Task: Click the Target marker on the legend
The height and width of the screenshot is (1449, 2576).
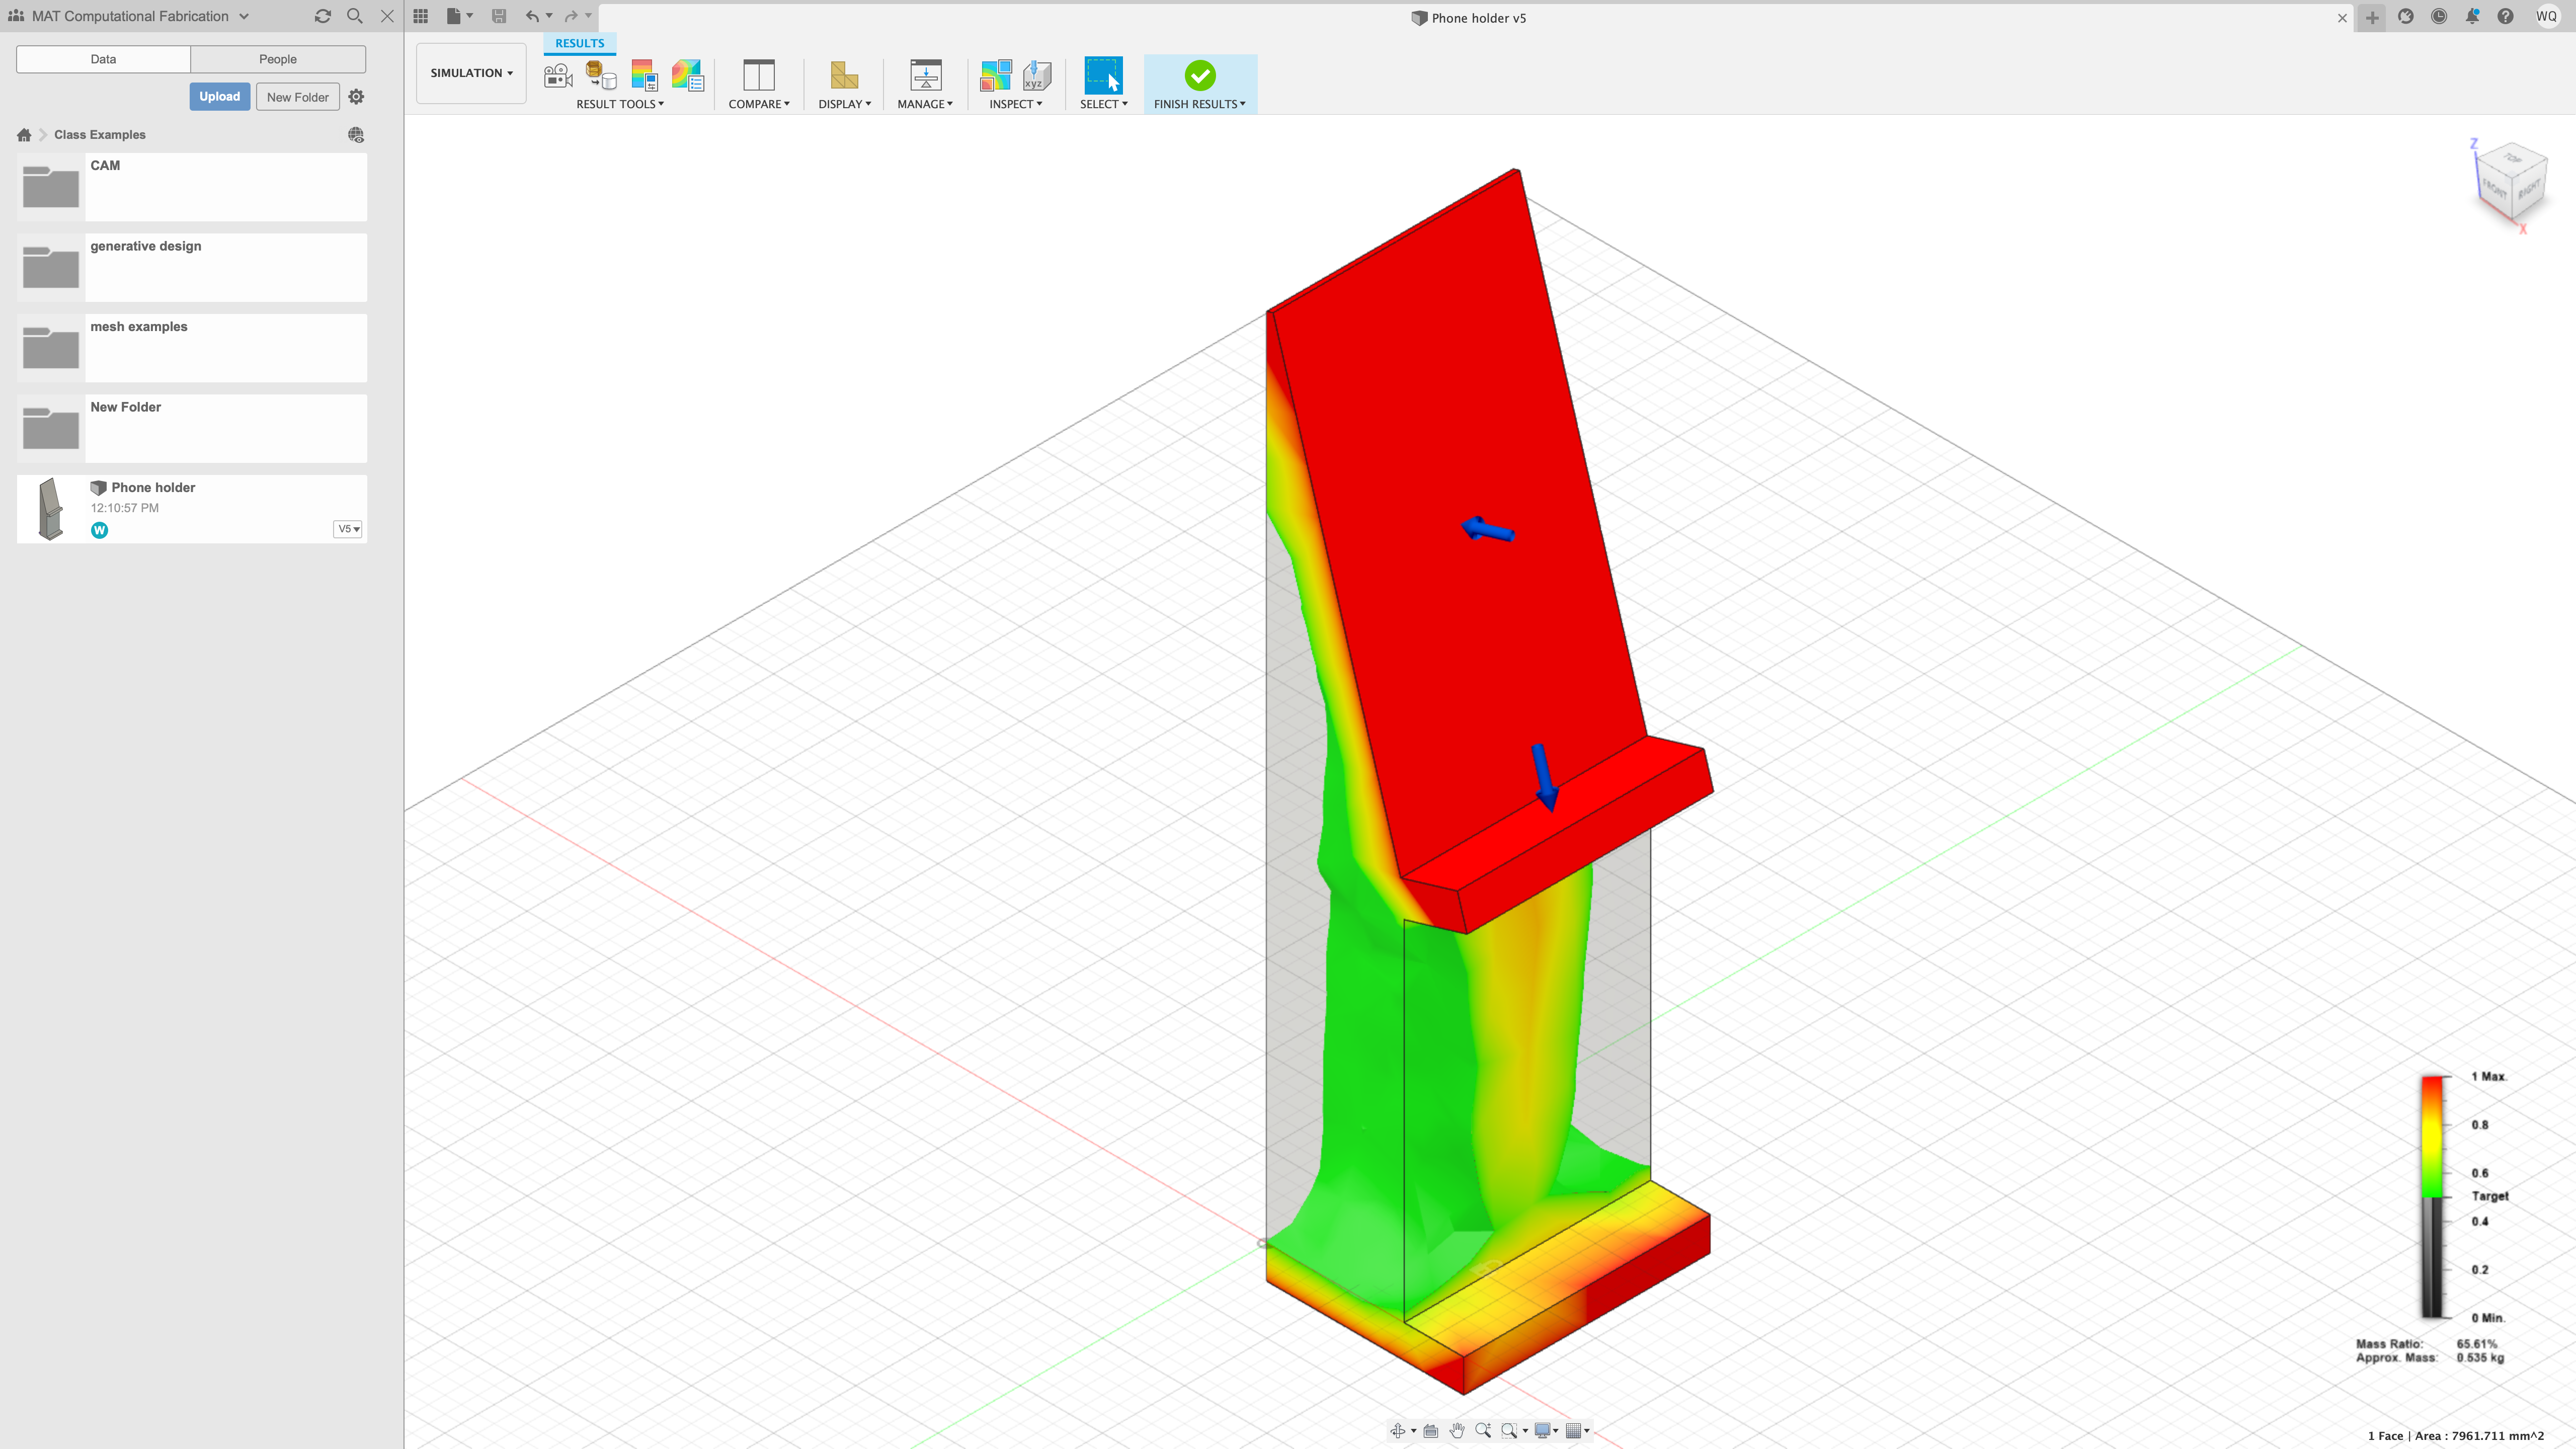Action: [x=2490, y=1197]
